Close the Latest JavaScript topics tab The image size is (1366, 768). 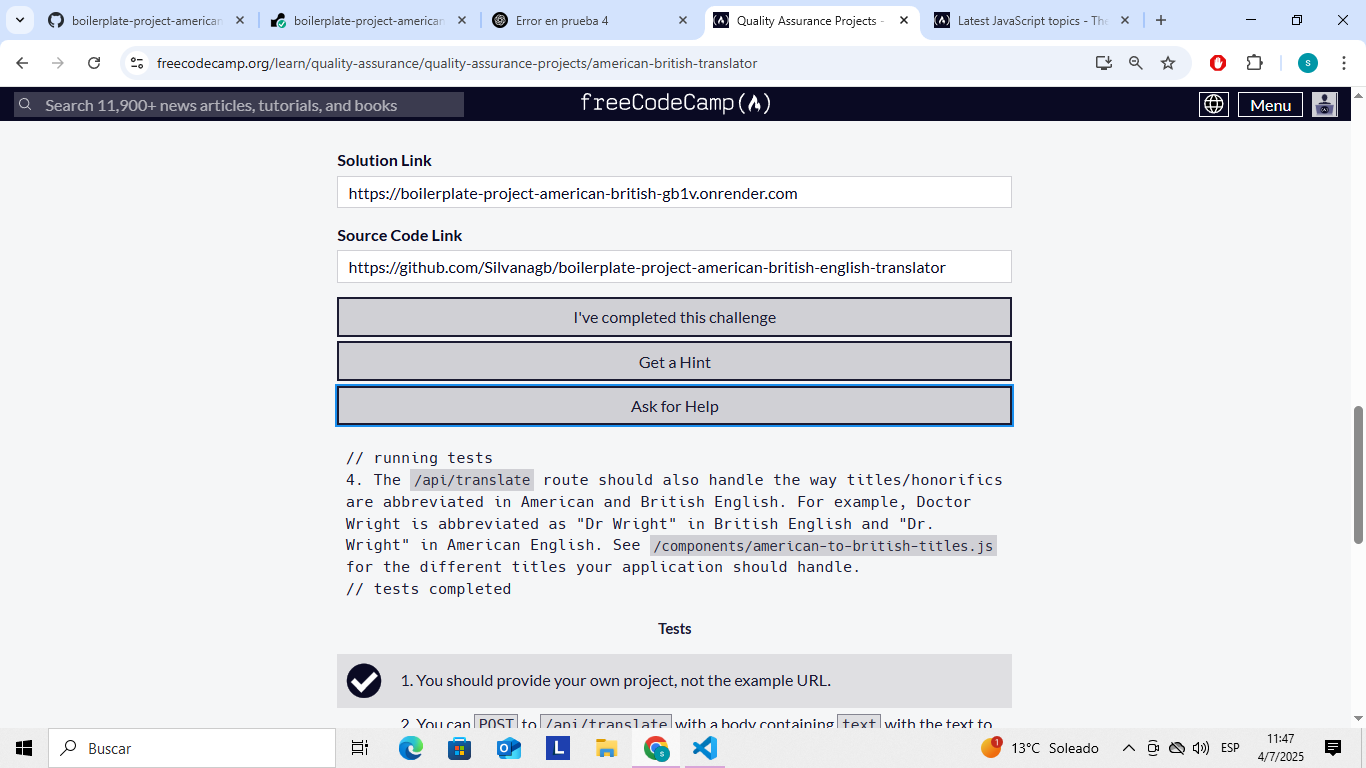coord(1125,20)
